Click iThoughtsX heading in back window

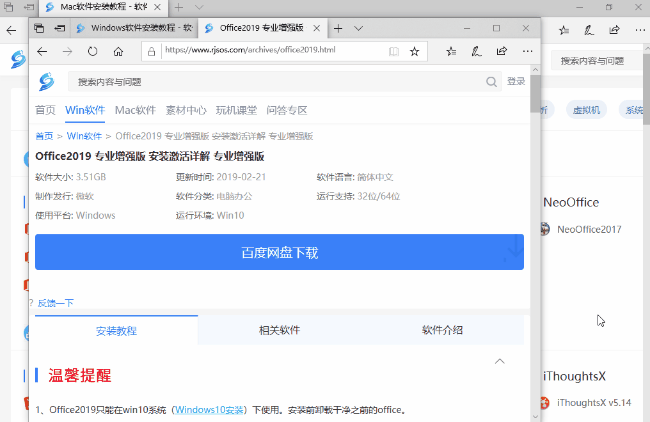pyautogui.click(x=575, y=376)
